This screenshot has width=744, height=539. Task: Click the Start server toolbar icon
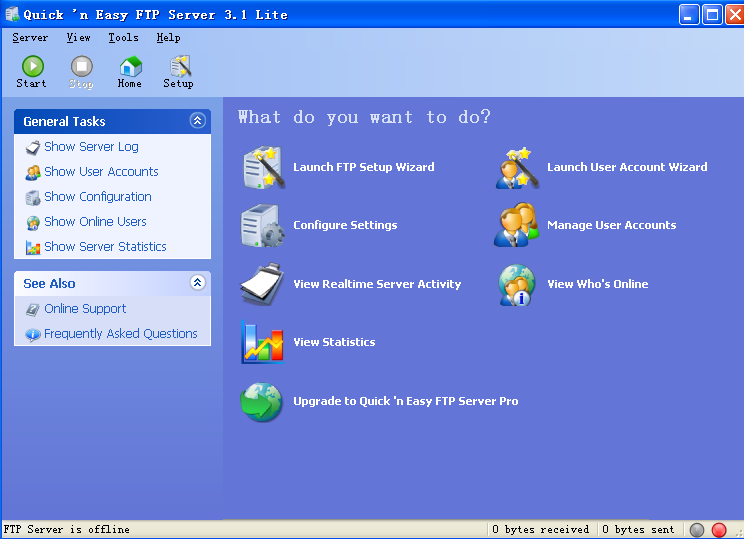point(31,67)
